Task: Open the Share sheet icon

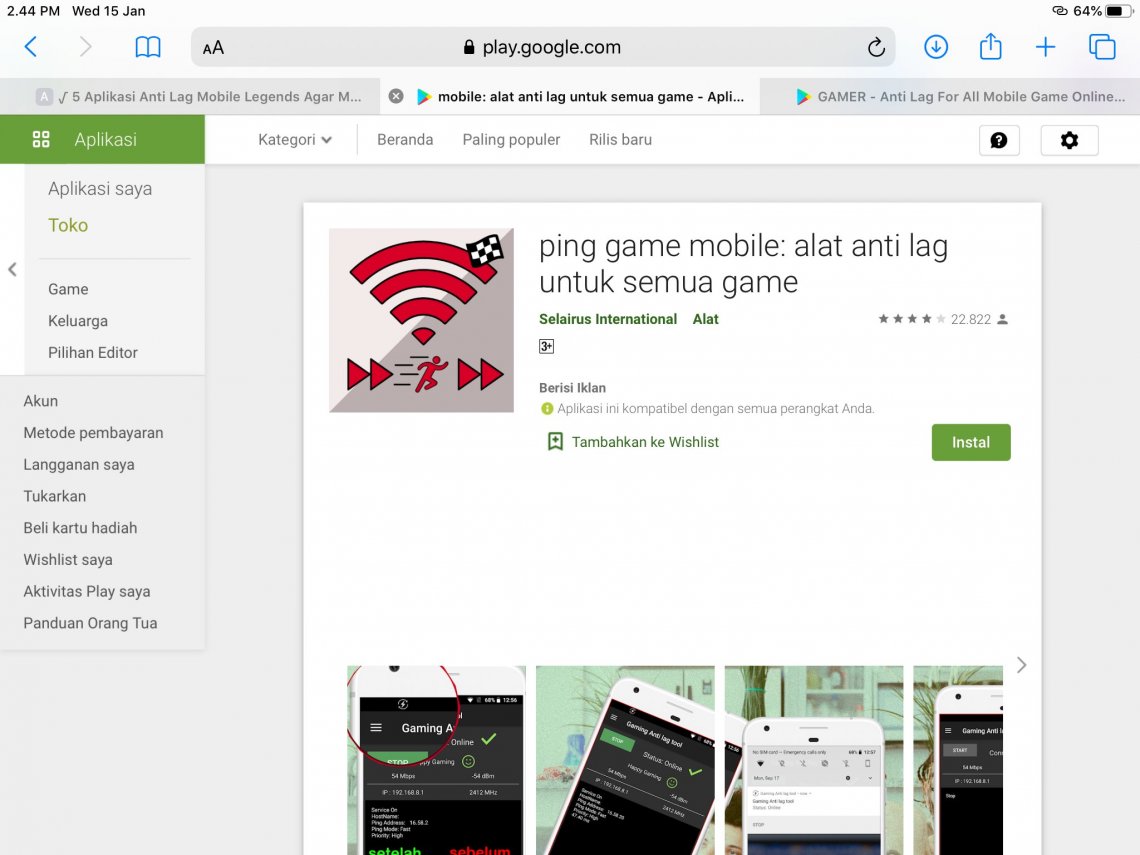Action: coord(990,47)
